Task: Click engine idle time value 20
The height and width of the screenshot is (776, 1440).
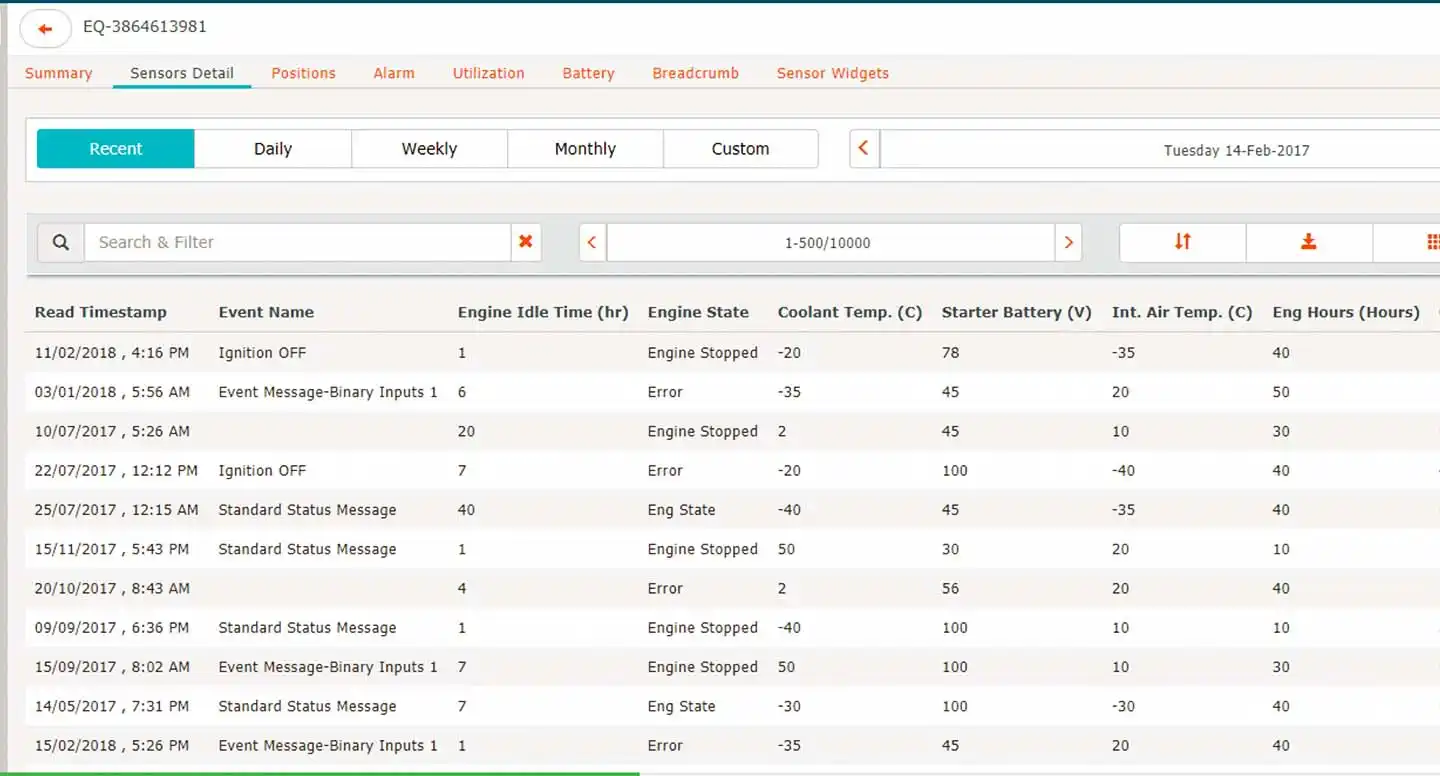Action: [x=466, y=431]
